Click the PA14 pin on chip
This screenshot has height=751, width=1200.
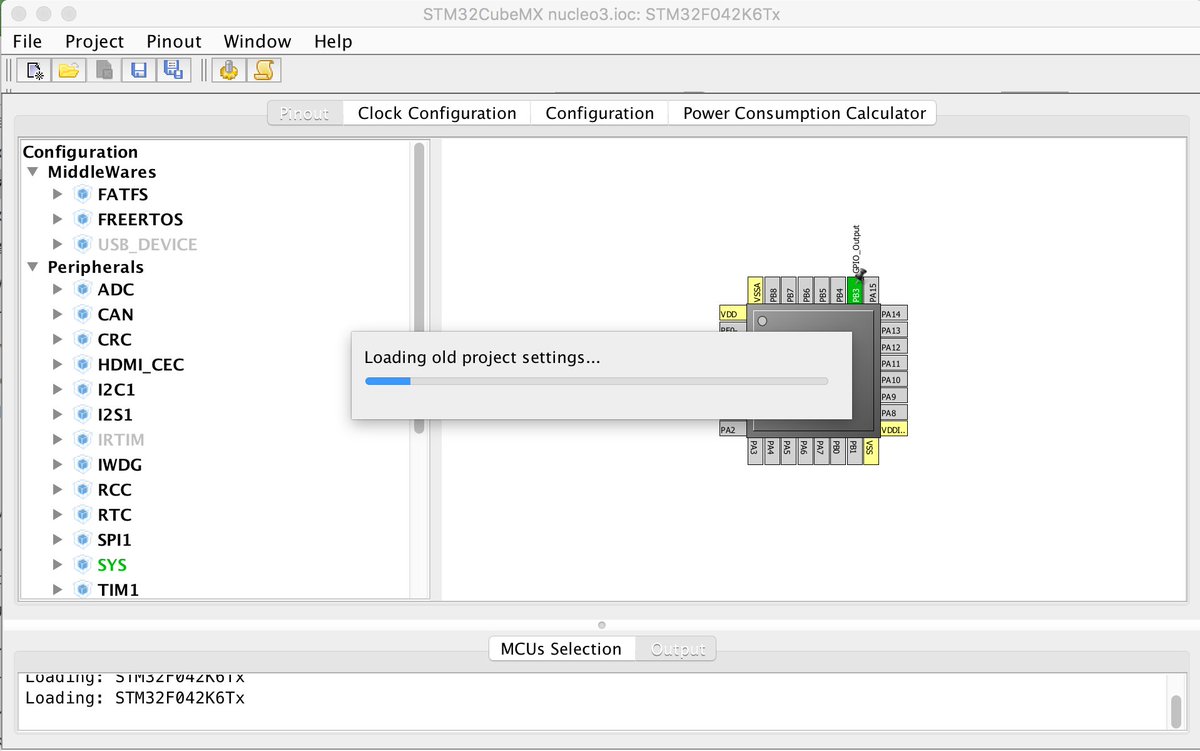click(893, 314)
